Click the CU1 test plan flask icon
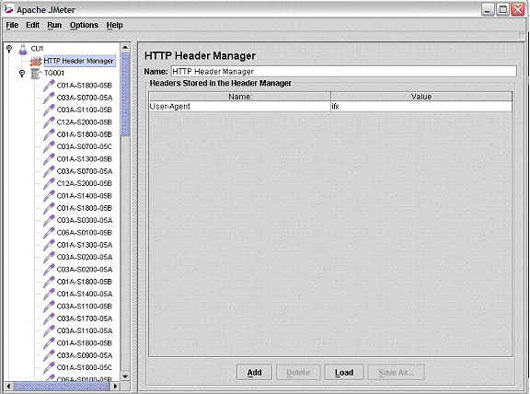This screenshot has height=394, width=530. click(23, 49)
